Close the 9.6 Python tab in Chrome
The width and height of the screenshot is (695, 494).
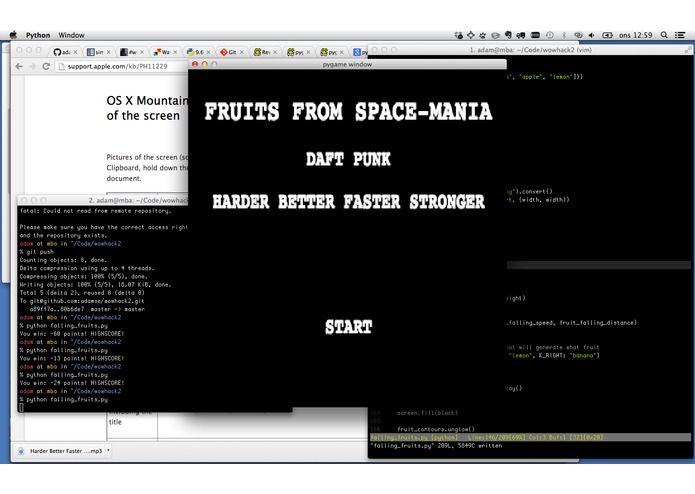(x=208, y=52)
